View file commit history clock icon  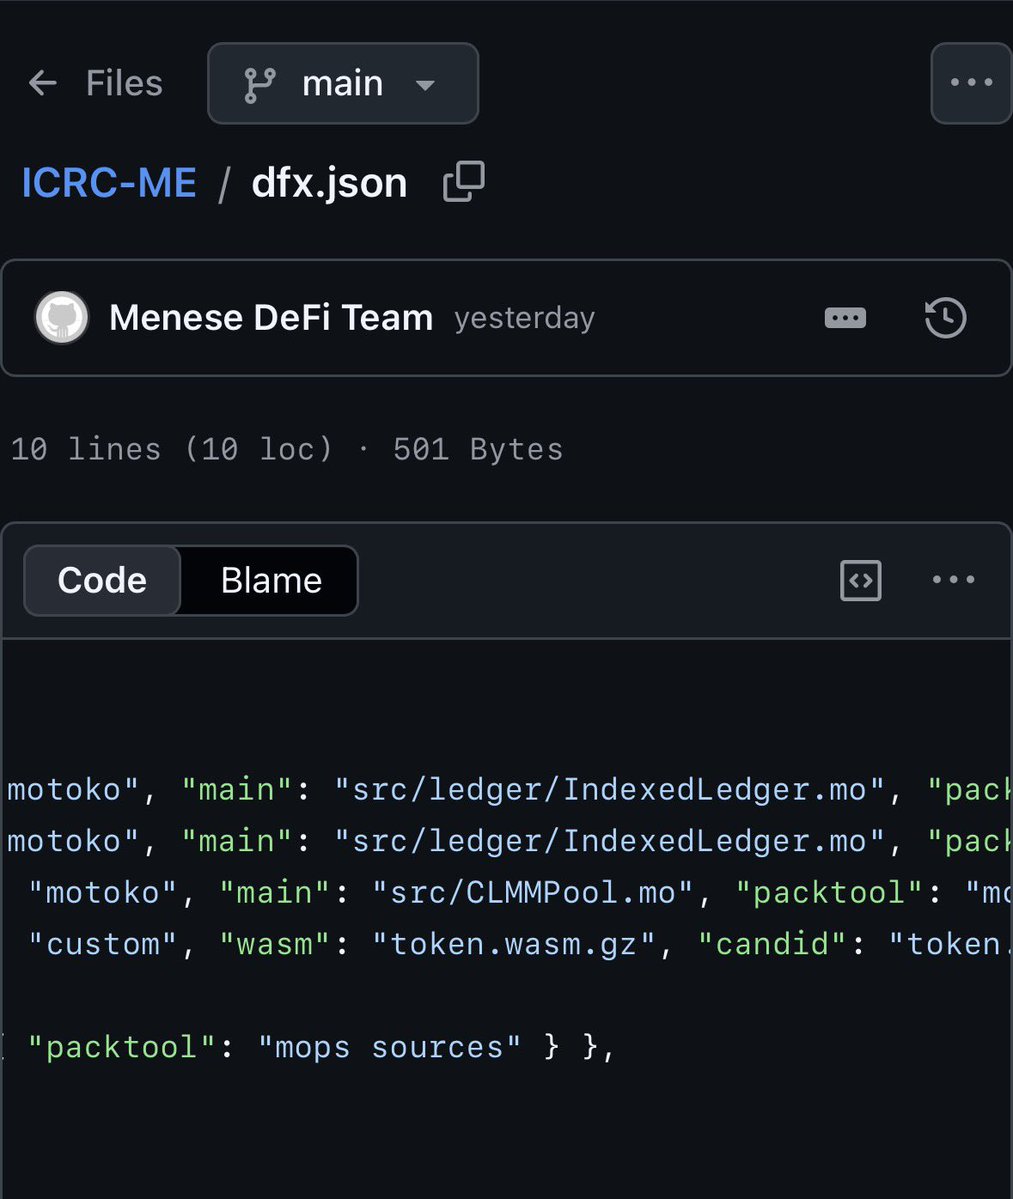(x=945, y=318)
